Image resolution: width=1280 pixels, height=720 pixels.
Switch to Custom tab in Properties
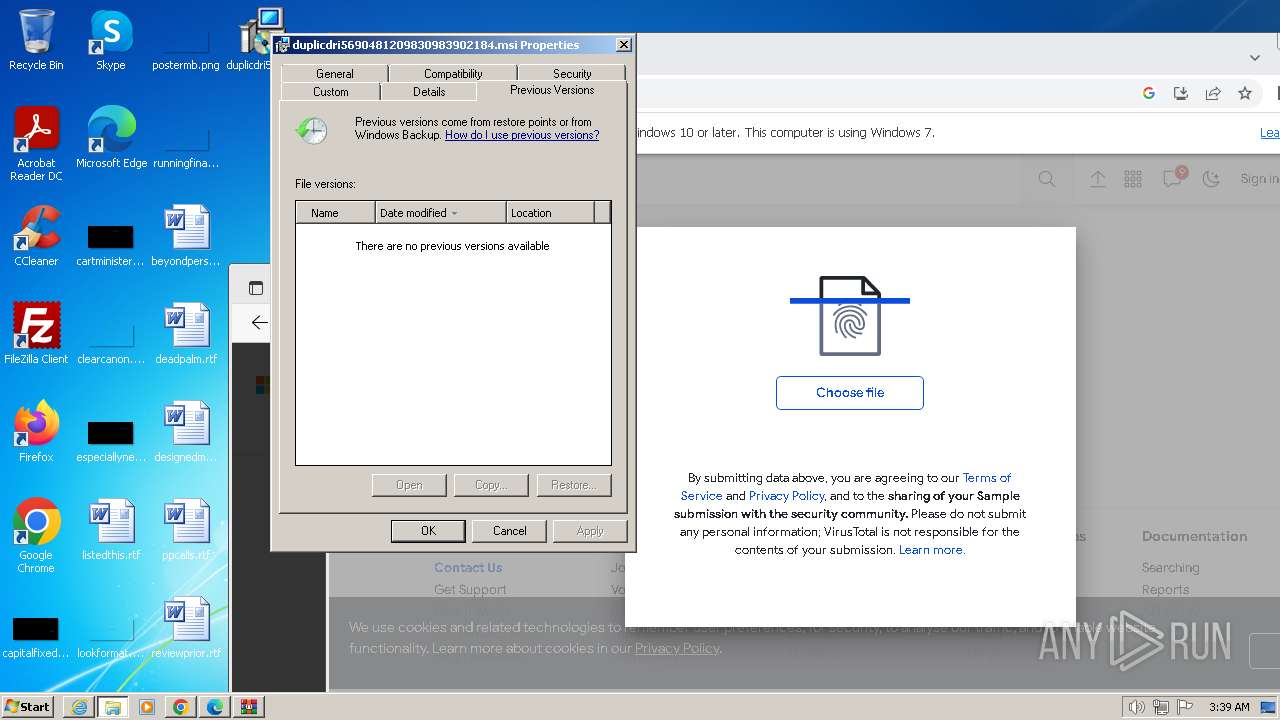[331, 91]
